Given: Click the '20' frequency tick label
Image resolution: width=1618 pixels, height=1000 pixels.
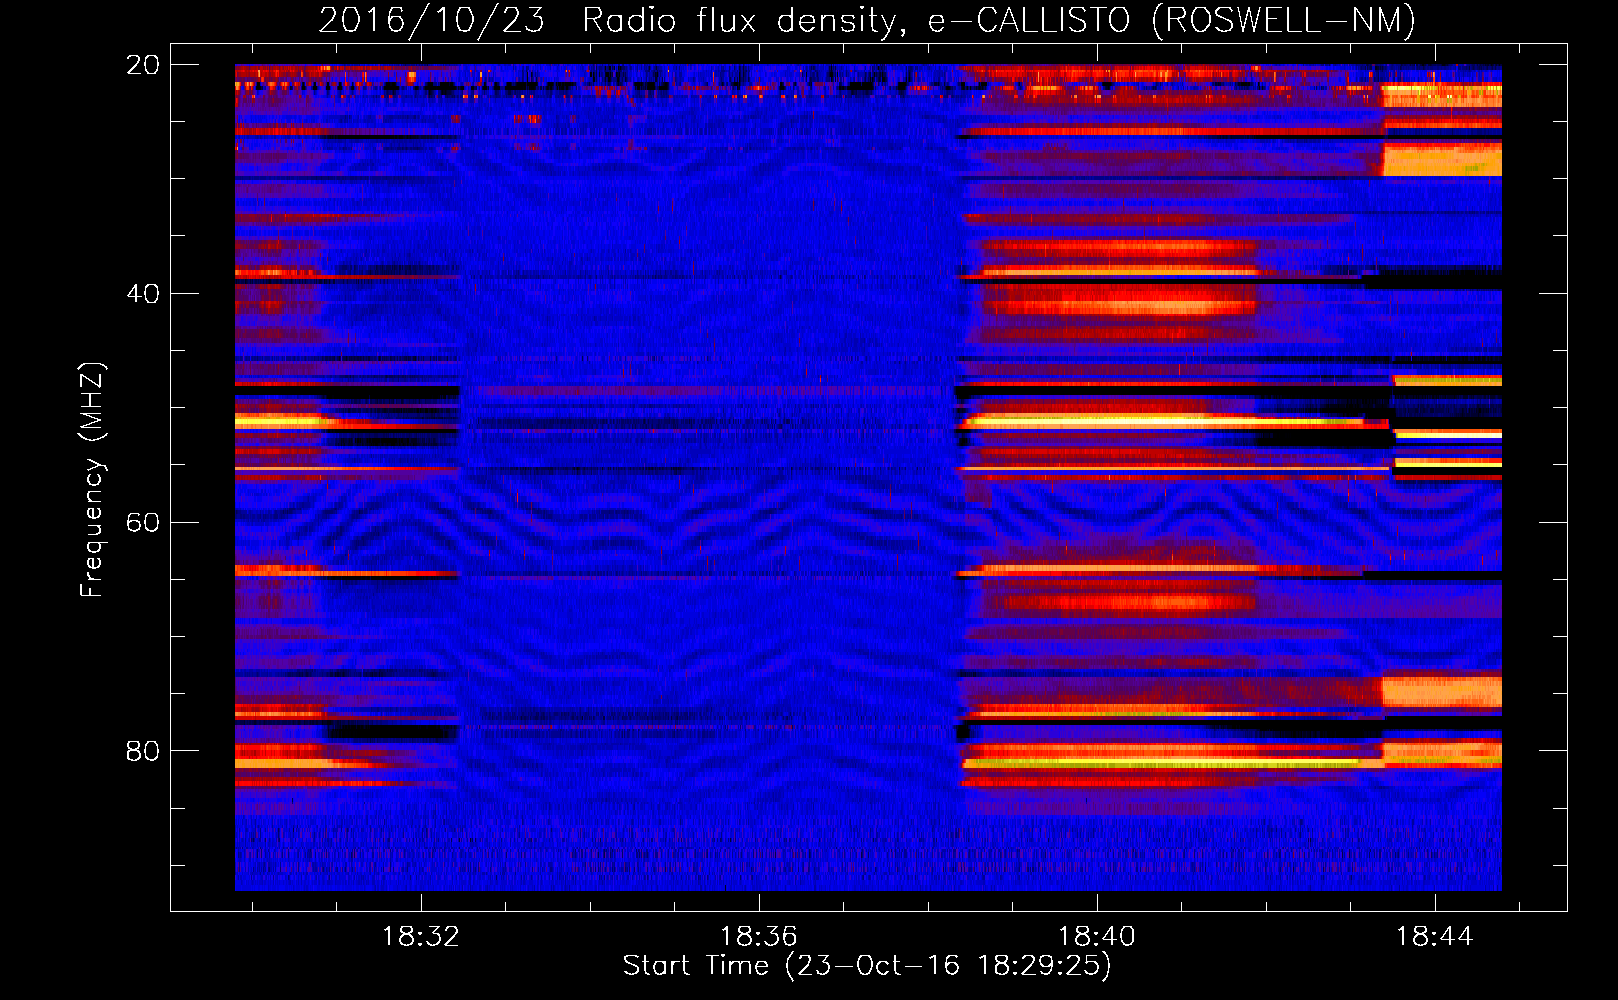Looking at the screenshot, I should point(143,65).
